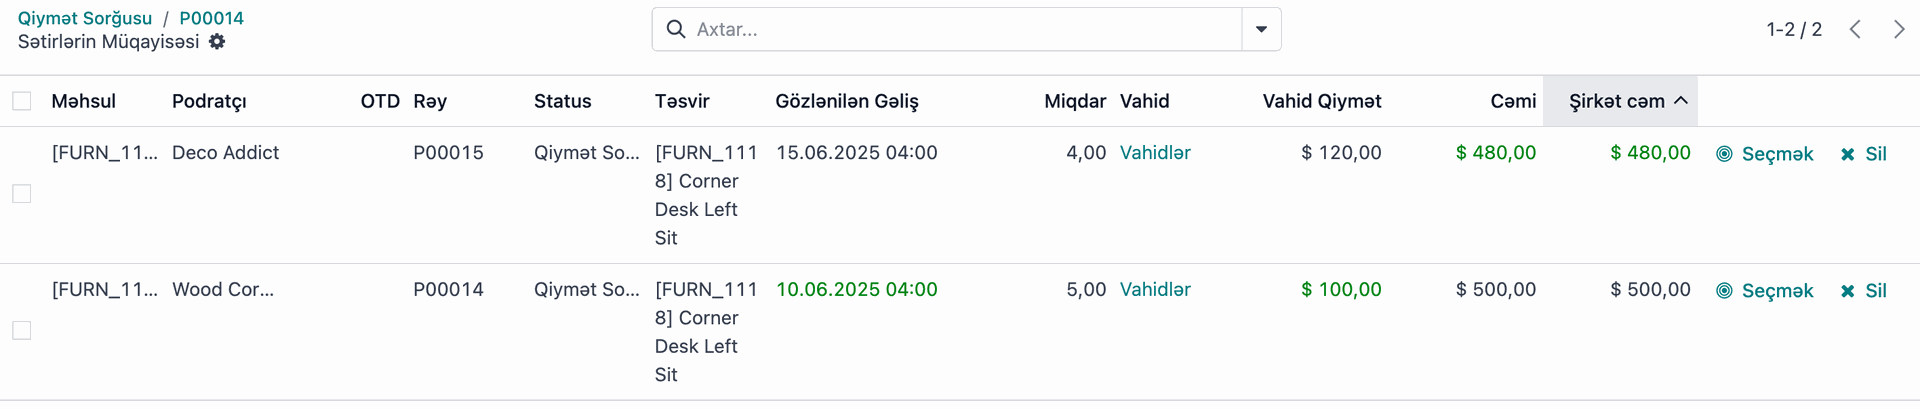Check the Wood Corner row checkbox
Viewport: 1920px width, 409px height.
tap(22, 331)
